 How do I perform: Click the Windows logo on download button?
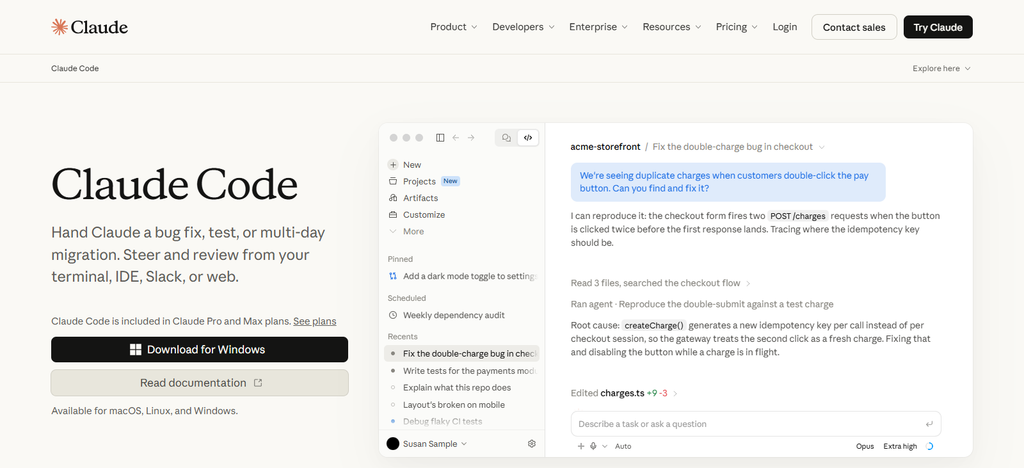tap(135, 350)
